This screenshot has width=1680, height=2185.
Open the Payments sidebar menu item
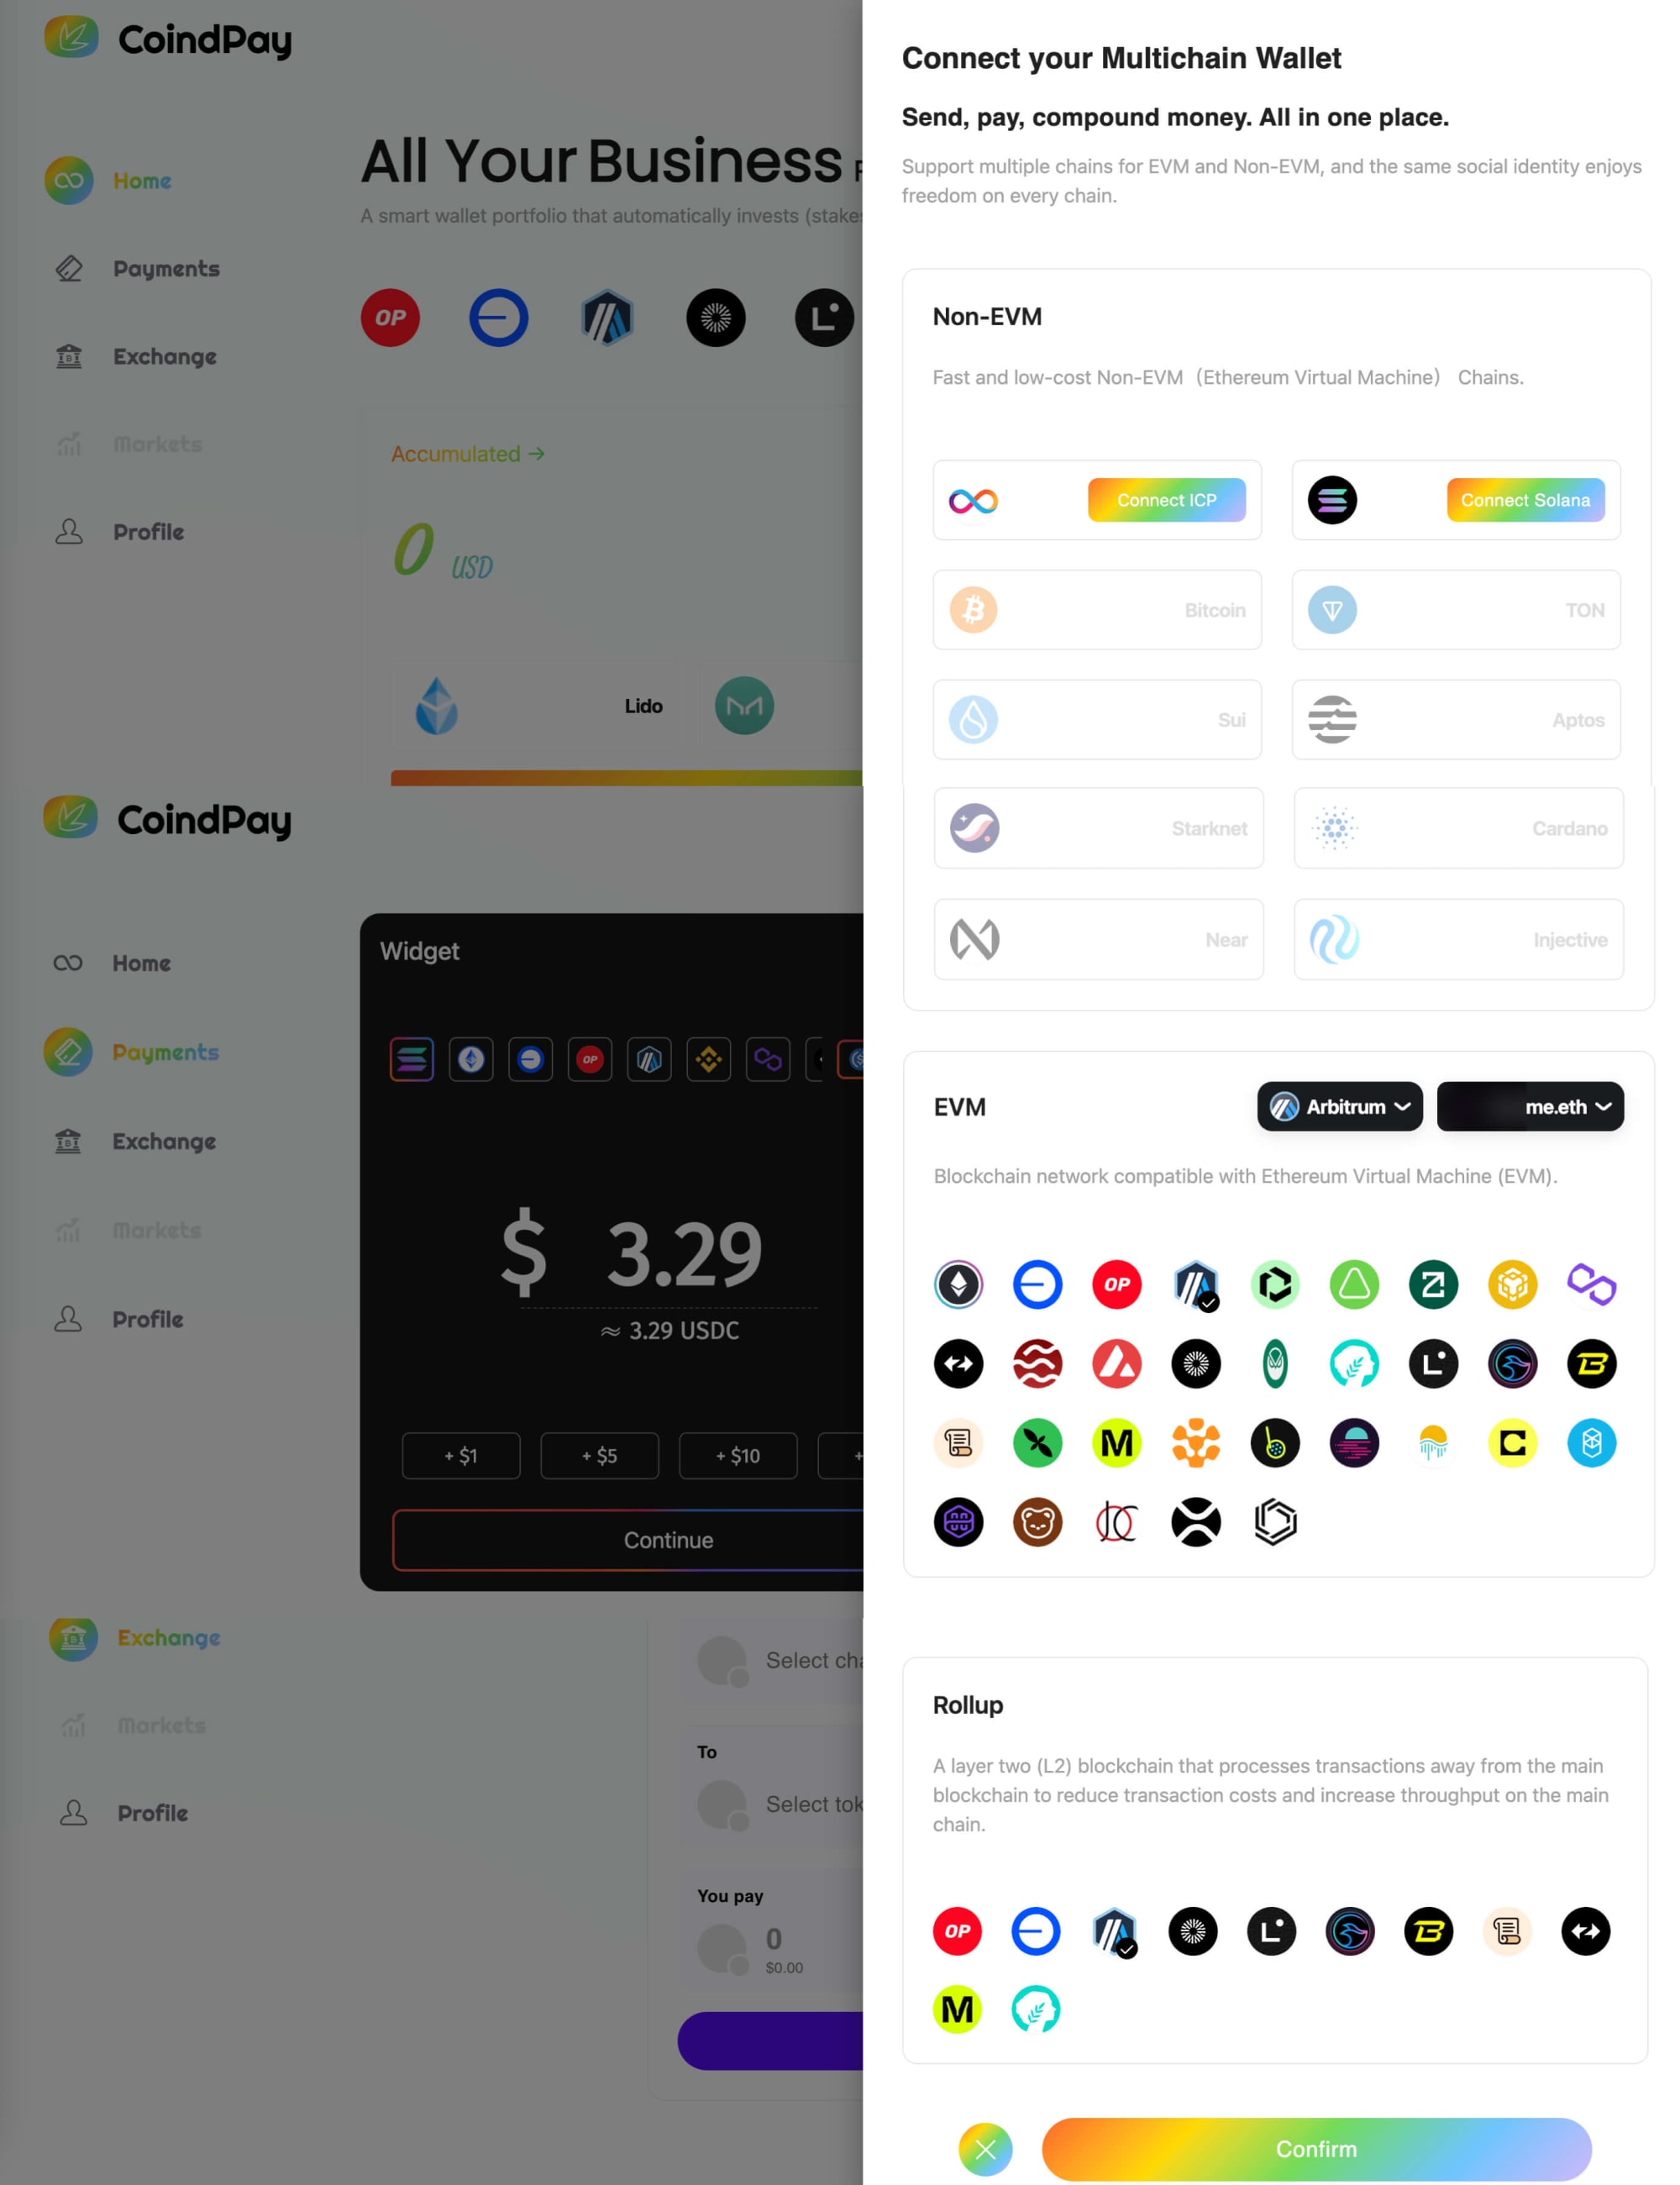coord(165,268)
